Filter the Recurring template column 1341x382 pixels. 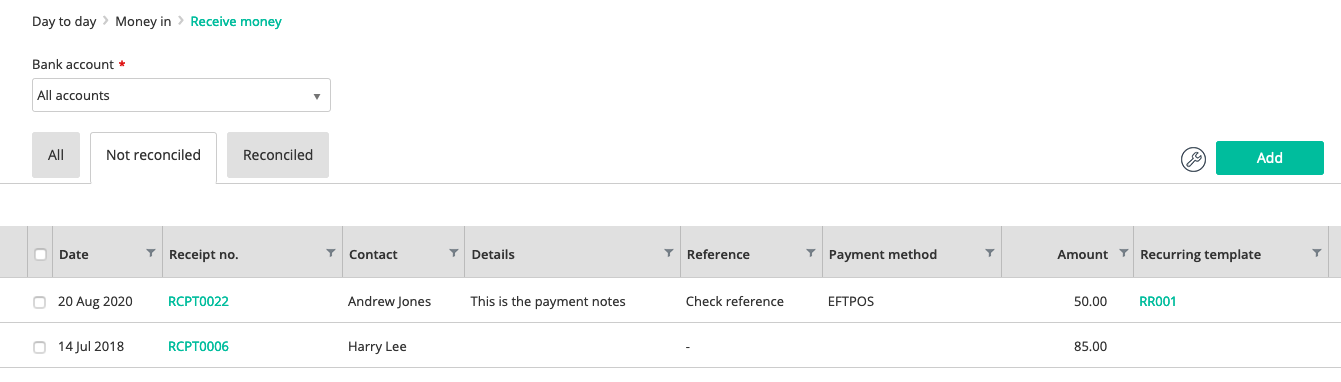coord(1317,254)
